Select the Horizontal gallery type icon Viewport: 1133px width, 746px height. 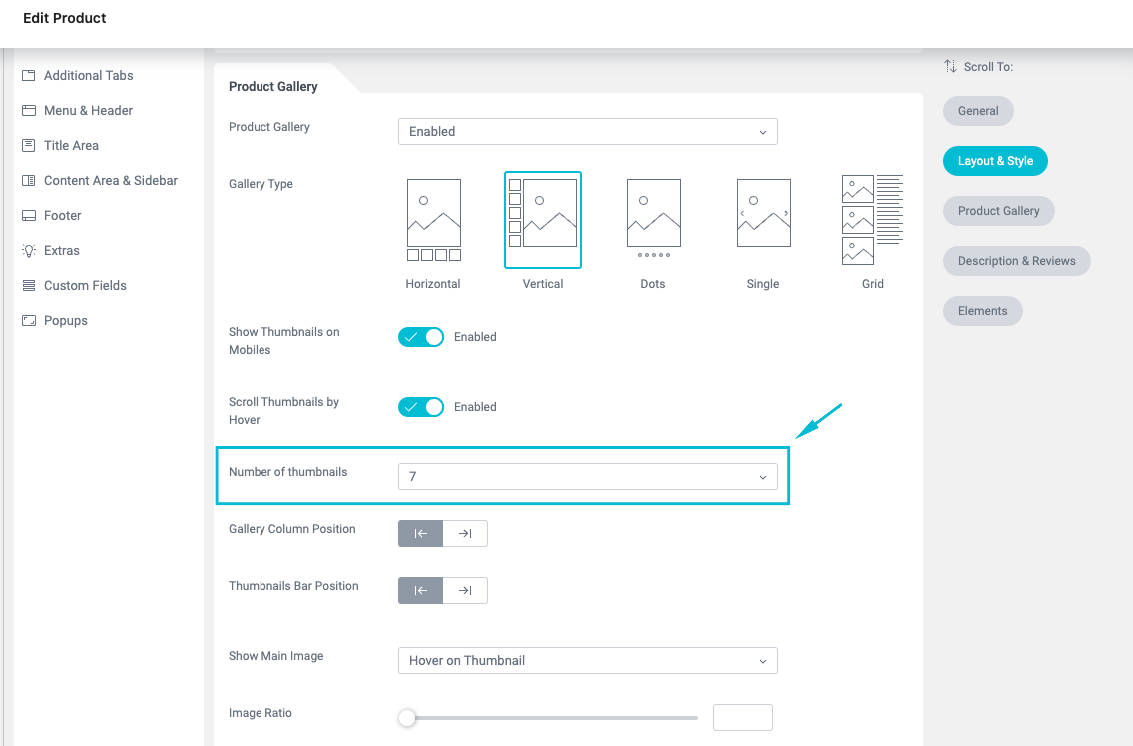click(433, 220)
